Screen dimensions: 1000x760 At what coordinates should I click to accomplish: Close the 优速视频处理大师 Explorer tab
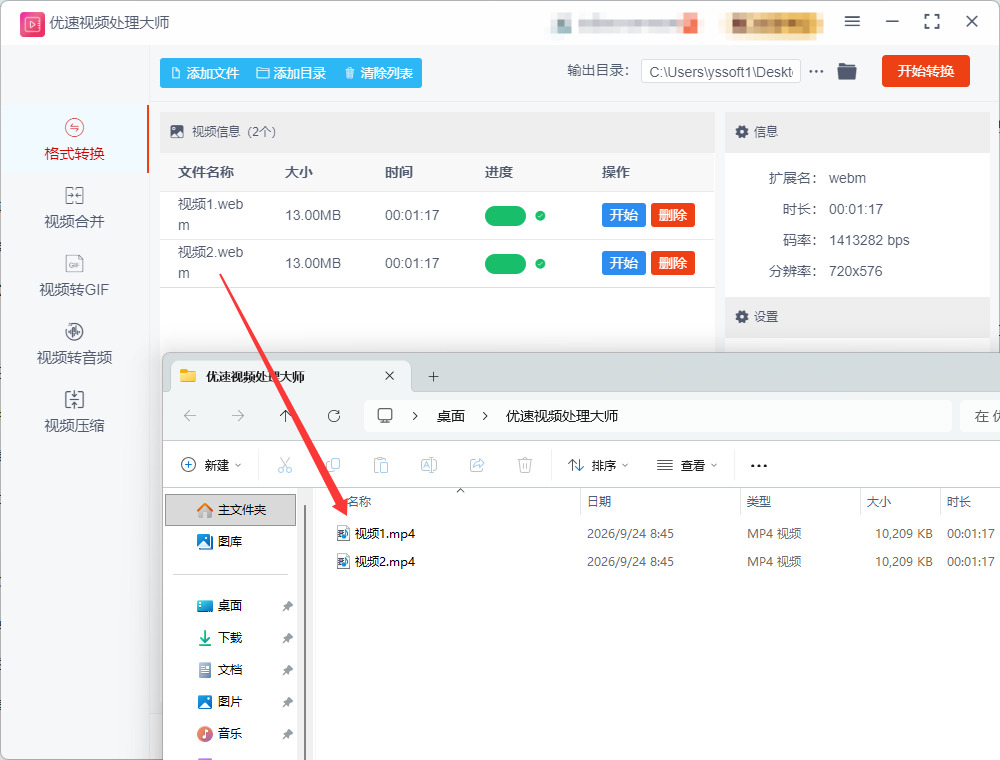click(390, 376)
